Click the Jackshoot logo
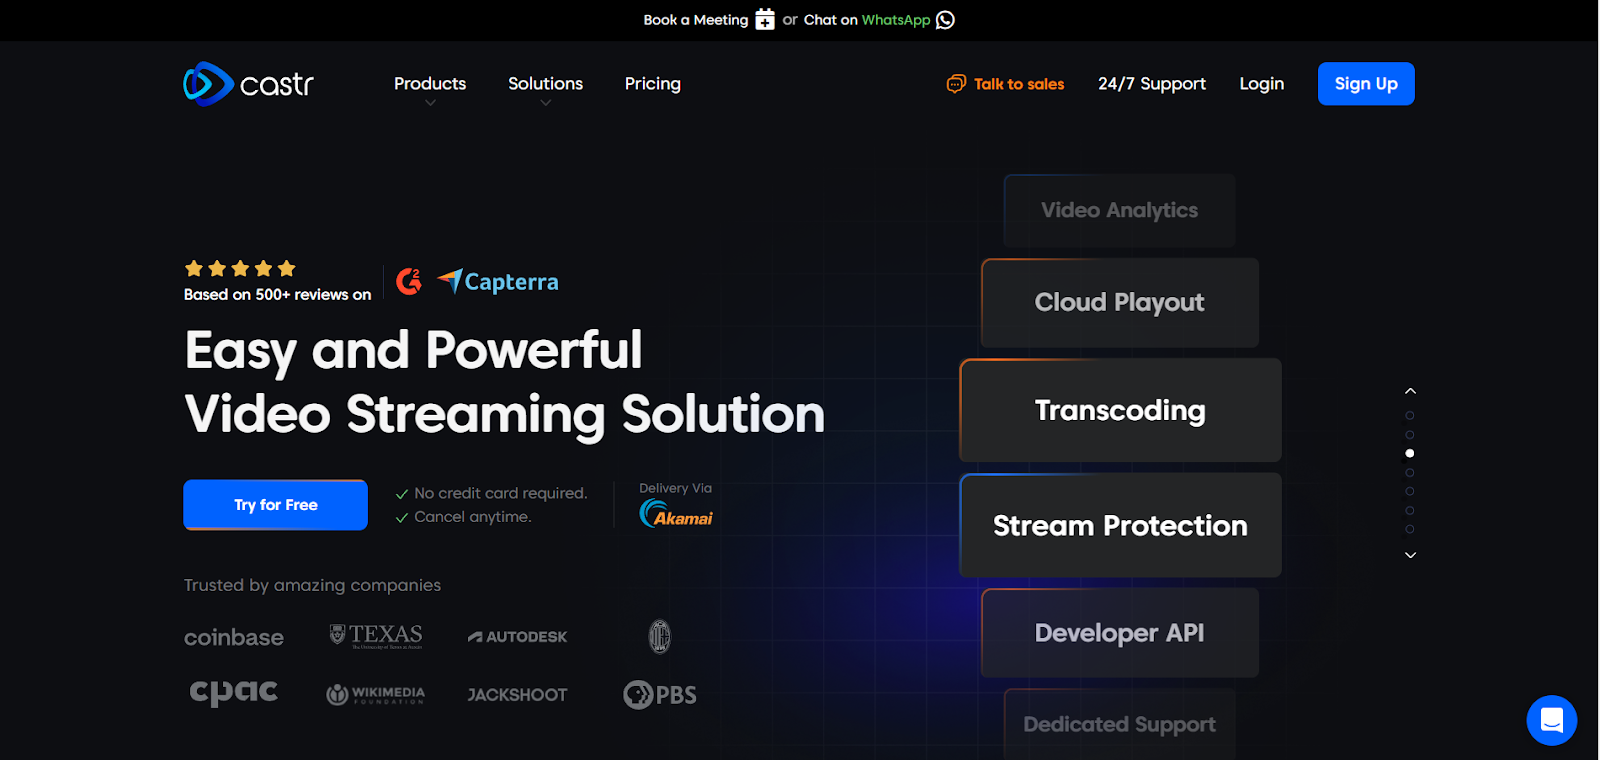Image resolution: width=1600 pixels, height=760 pixels. pyautogui.click(x=517, y=695)
